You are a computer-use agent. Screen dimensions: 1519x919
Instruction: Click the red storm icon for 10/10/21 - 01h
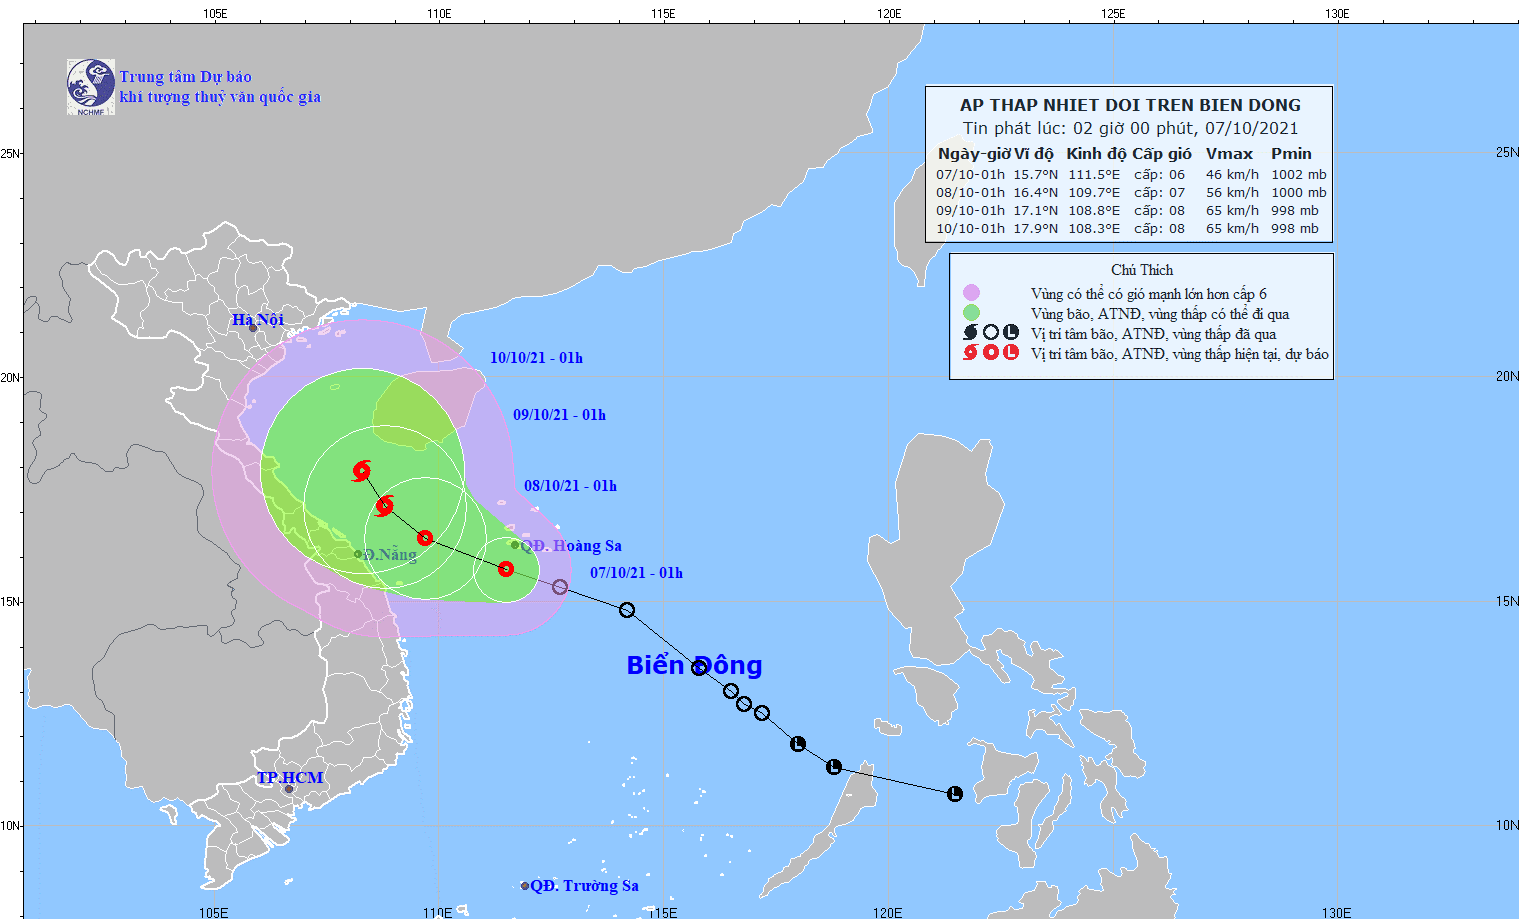point(362,470)
